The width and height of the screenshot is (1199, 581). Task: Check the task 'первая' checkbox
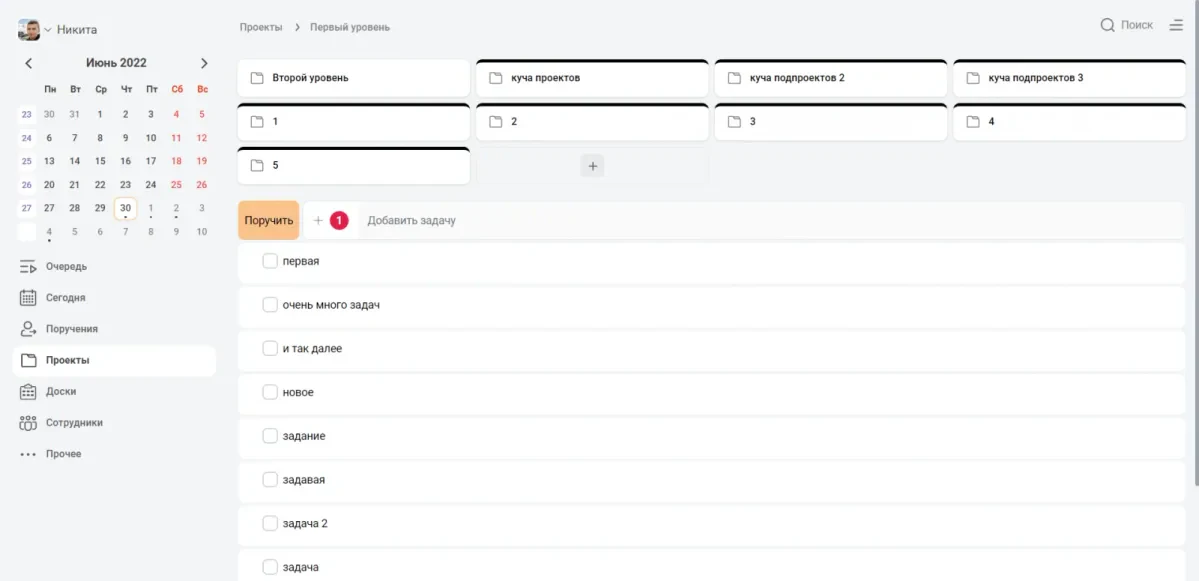[x=270, y=261]
